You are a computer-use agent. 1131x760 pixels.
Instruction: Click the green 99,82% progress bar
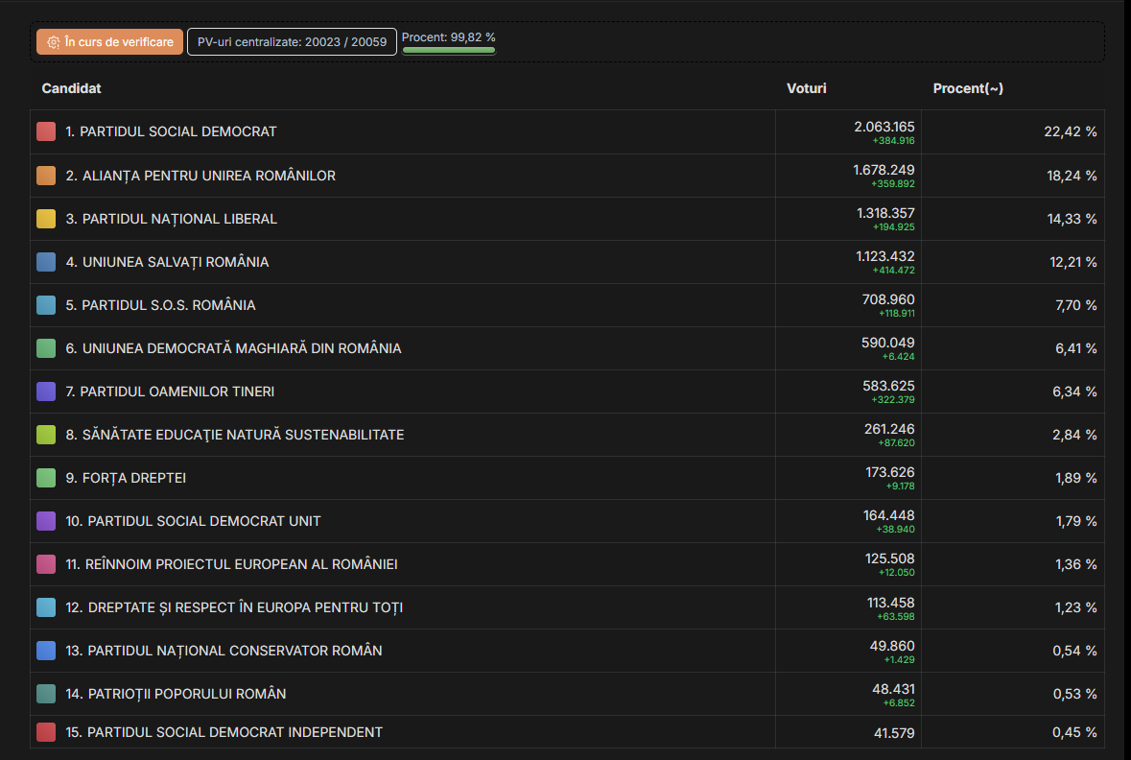[x=449, y=50]
